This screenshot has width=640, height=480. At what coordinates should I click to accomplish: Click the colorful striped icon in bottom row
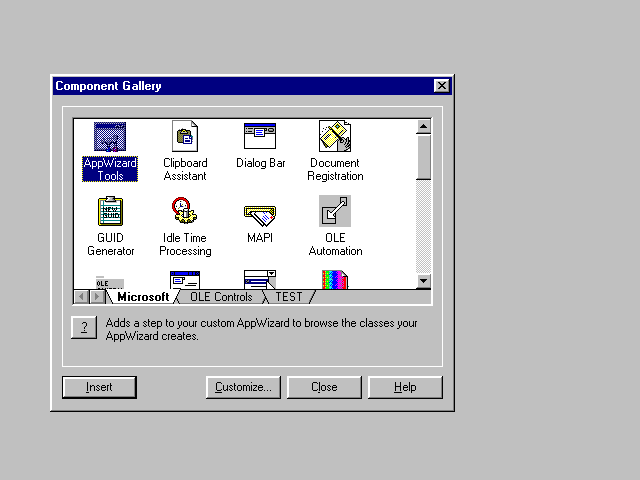pyautogui.click(x=334, y=280)
